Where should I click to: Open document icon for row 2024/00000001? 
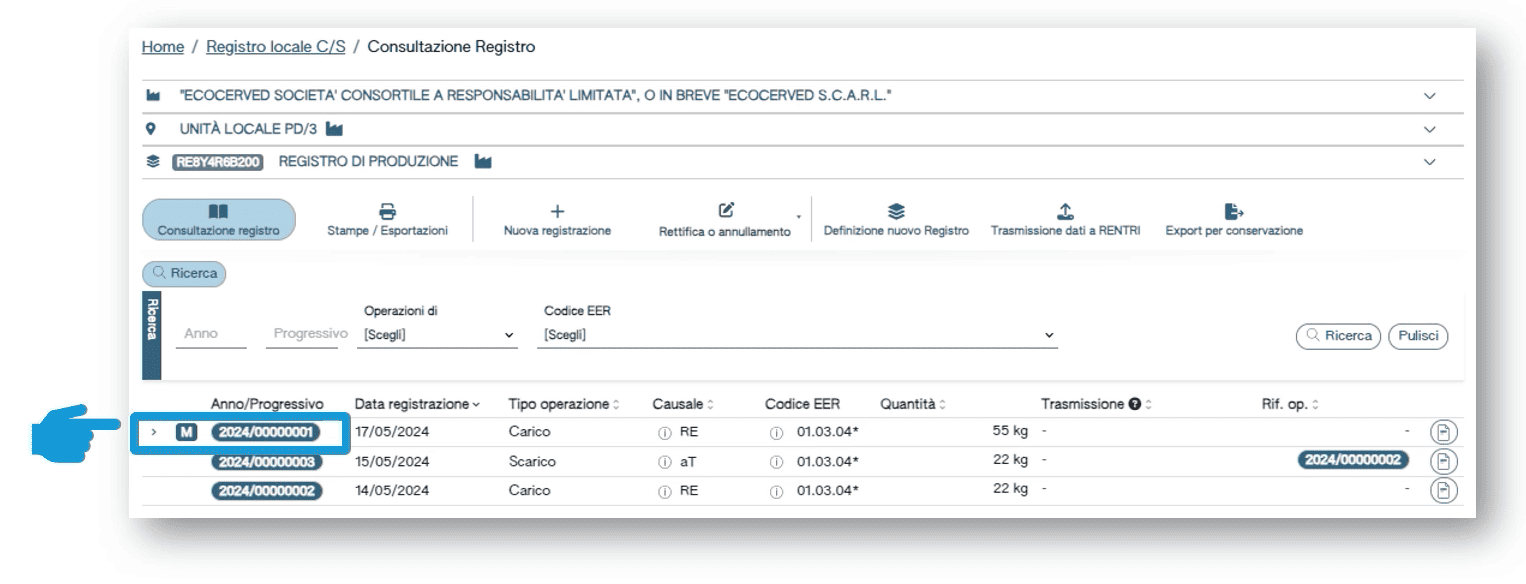click(1440, 432)
